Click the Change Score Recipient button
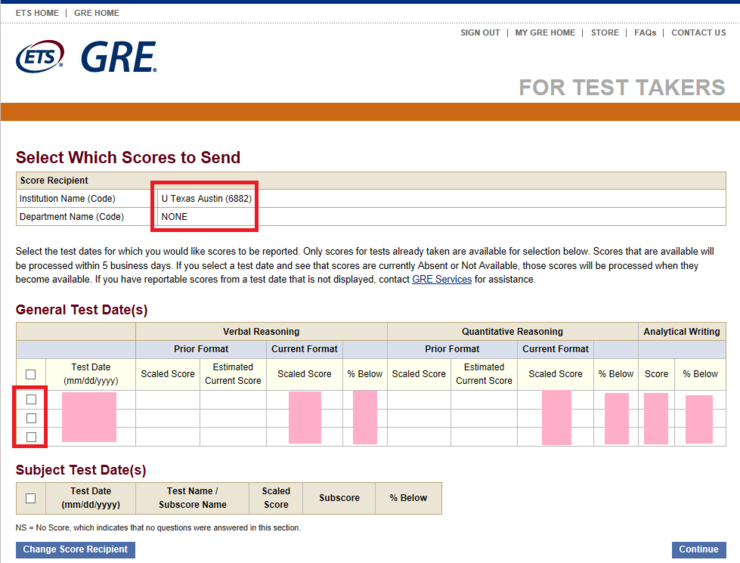The image size is (740, 563). click(76, 549)
